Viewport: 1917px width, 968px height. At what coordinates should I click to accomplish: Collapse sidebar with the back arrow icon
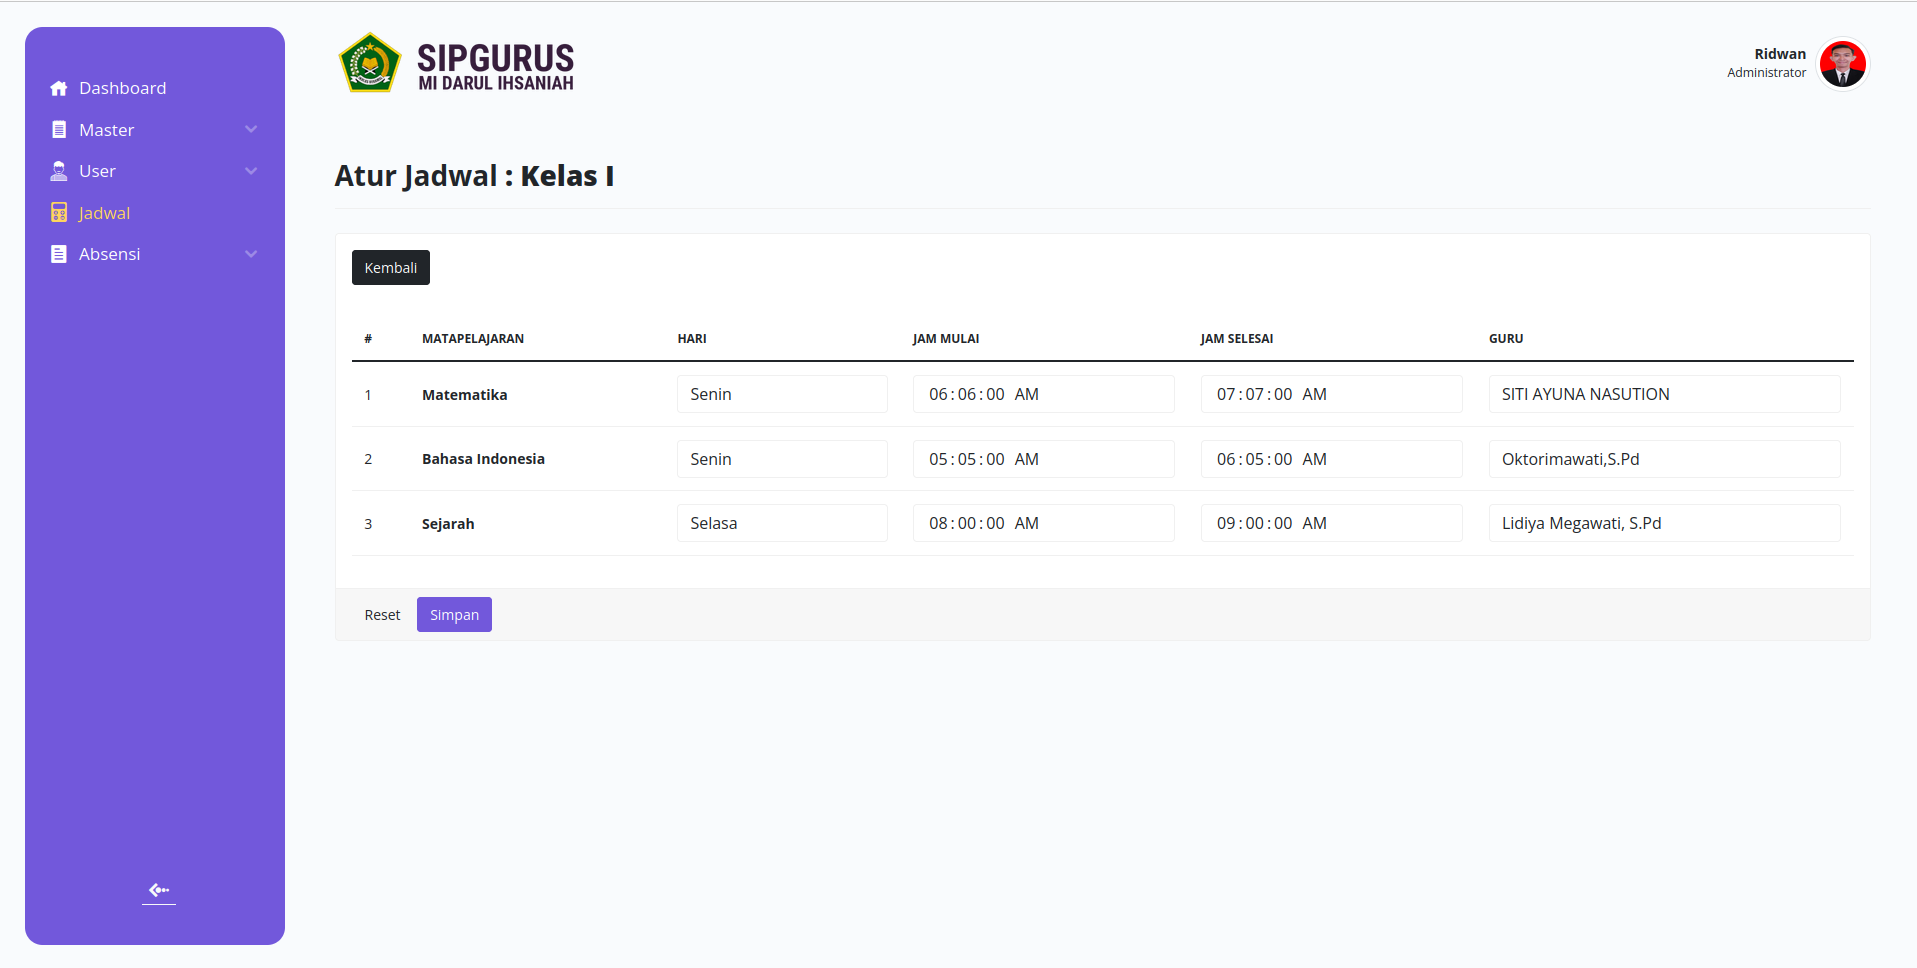(x=159, y=890)
